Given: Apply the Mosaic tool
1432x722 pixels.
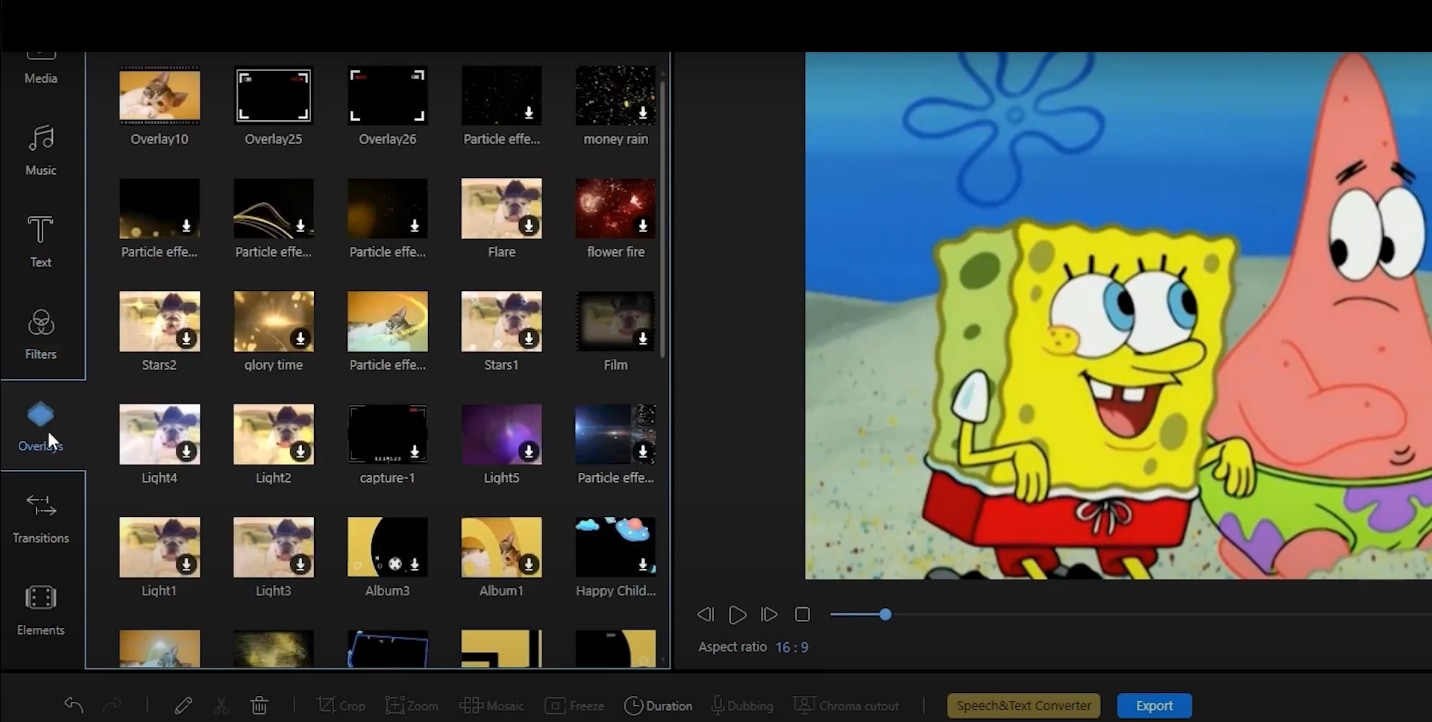Looking at the screenshot, I should [x=491, y=705].
